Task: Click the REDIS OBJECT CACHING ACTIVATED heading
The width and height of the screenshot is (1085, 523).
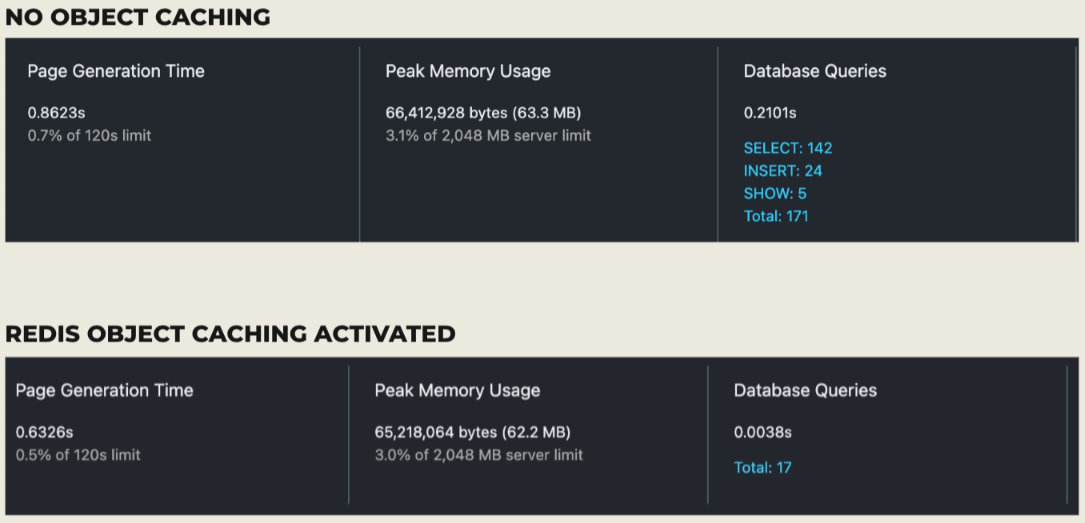Action: click(x=230, y=333)
